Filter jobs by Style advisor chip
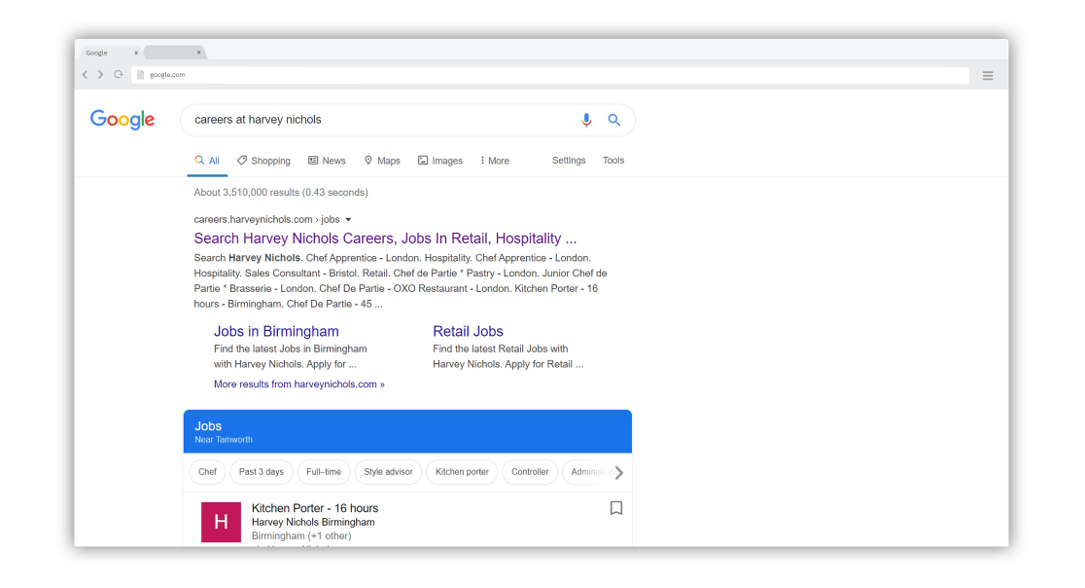Screen dimensions: 1085x588 pos(388,472)
